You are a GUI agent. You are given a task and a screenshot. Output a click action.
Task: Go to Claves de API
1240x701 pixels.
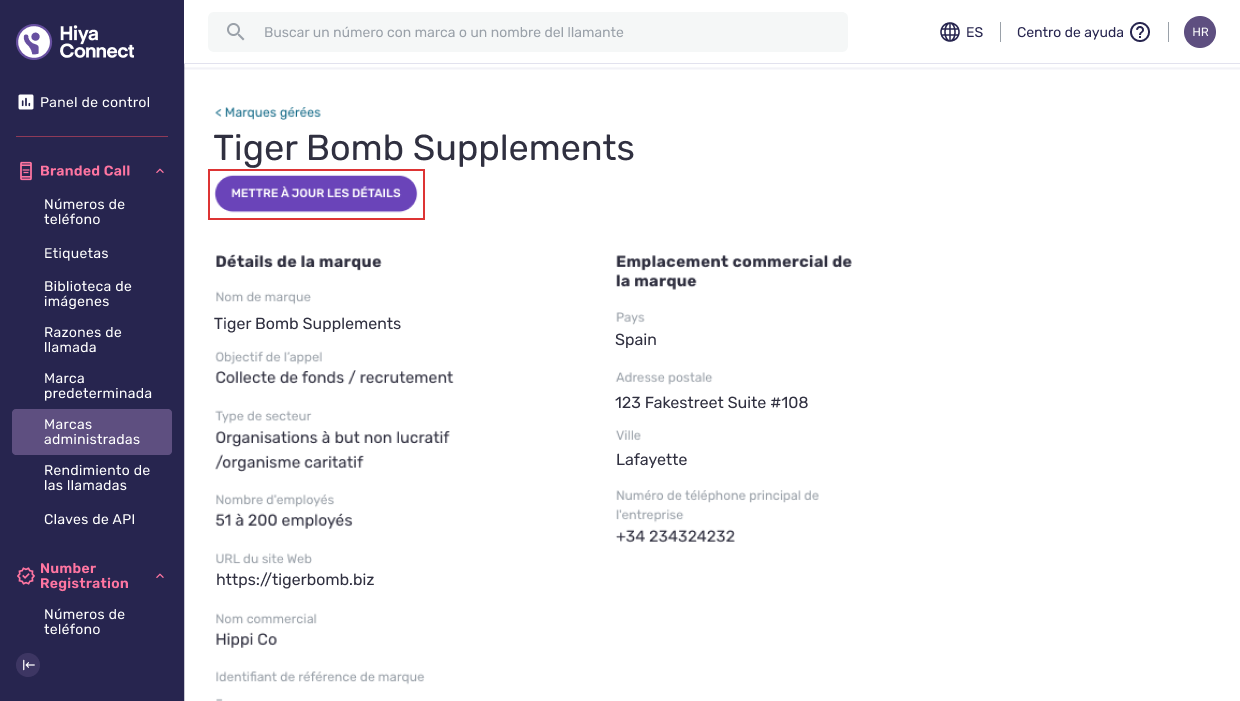pyautogui.click(x=89, y=519)
